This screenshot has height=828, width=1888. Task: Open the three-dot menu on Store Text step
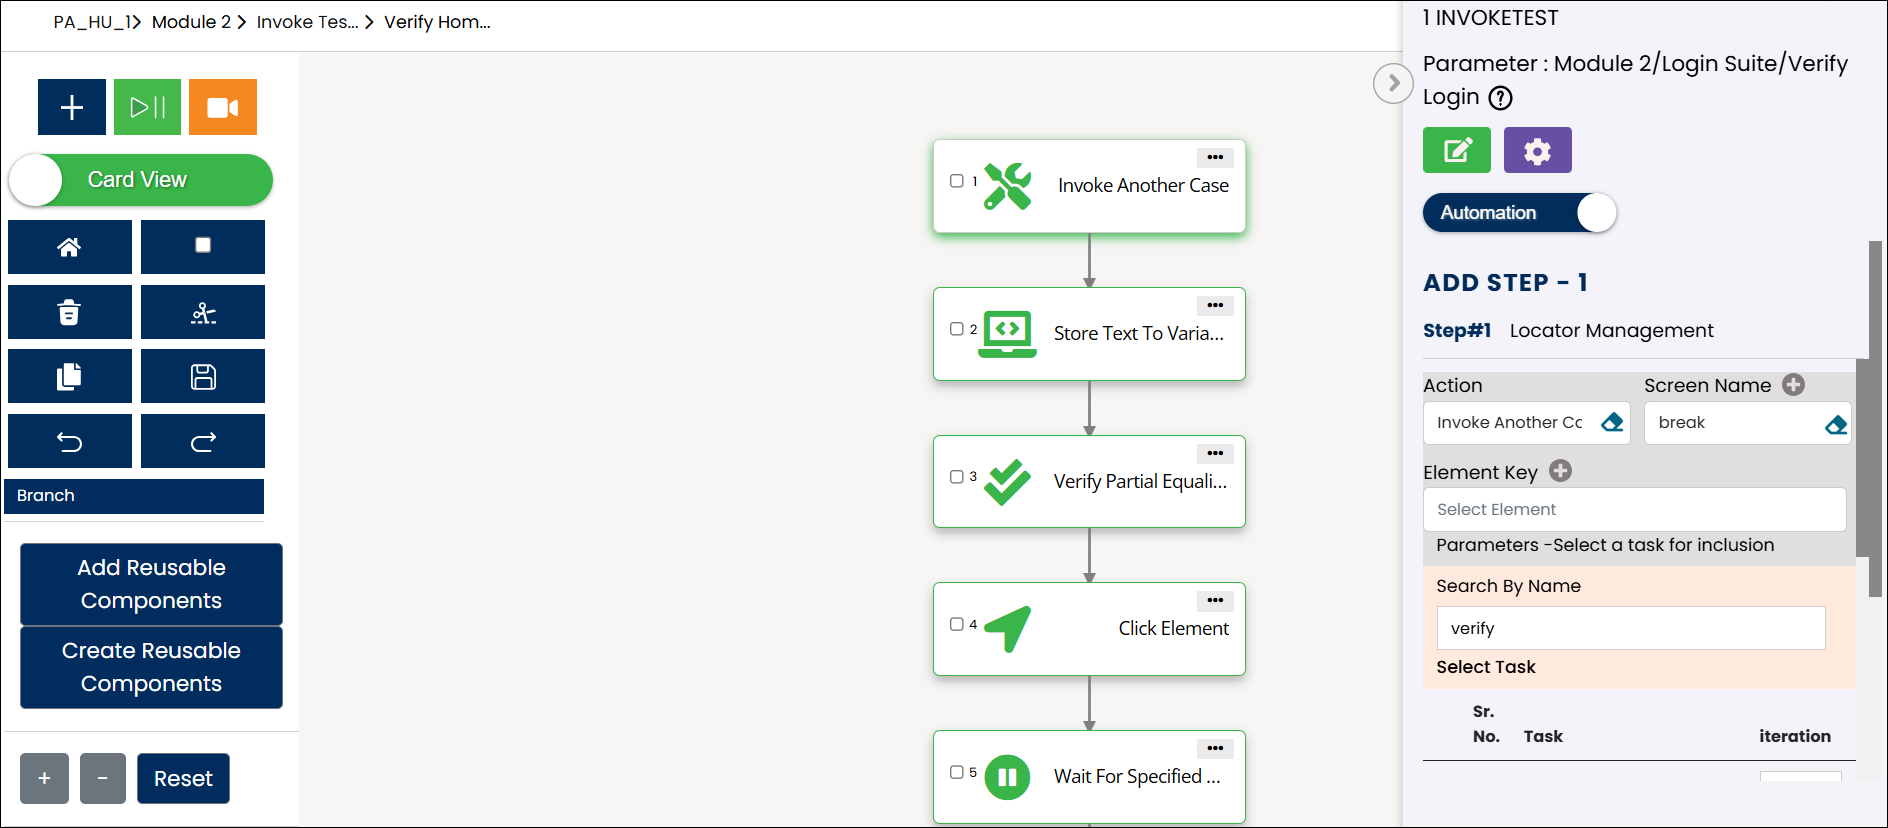1215,306
